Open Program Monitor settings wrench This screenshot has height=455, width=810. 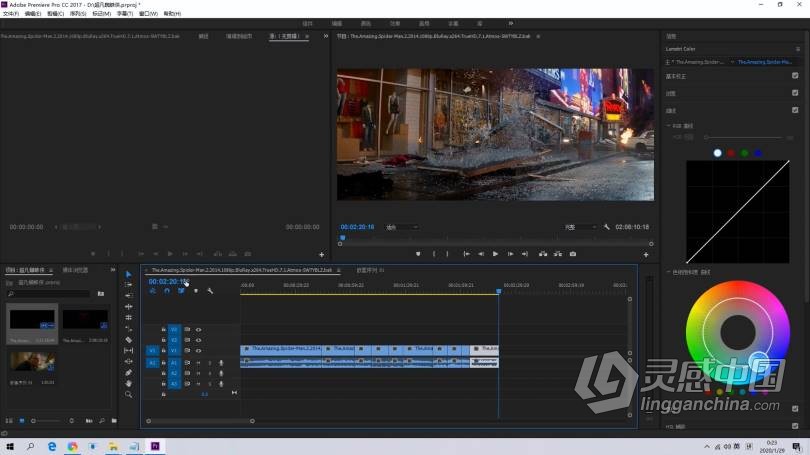(606, 227)
